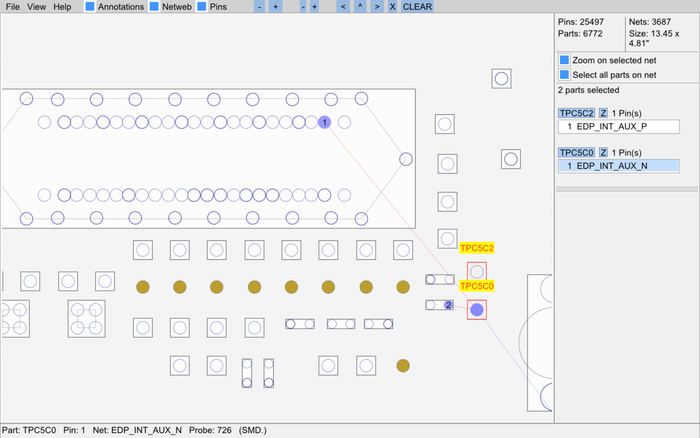Select the EDP_INT_AUX_N pin entry
The width and height of the screenshot is (700, 438).
pyautogui.click(x=618, y=166)
